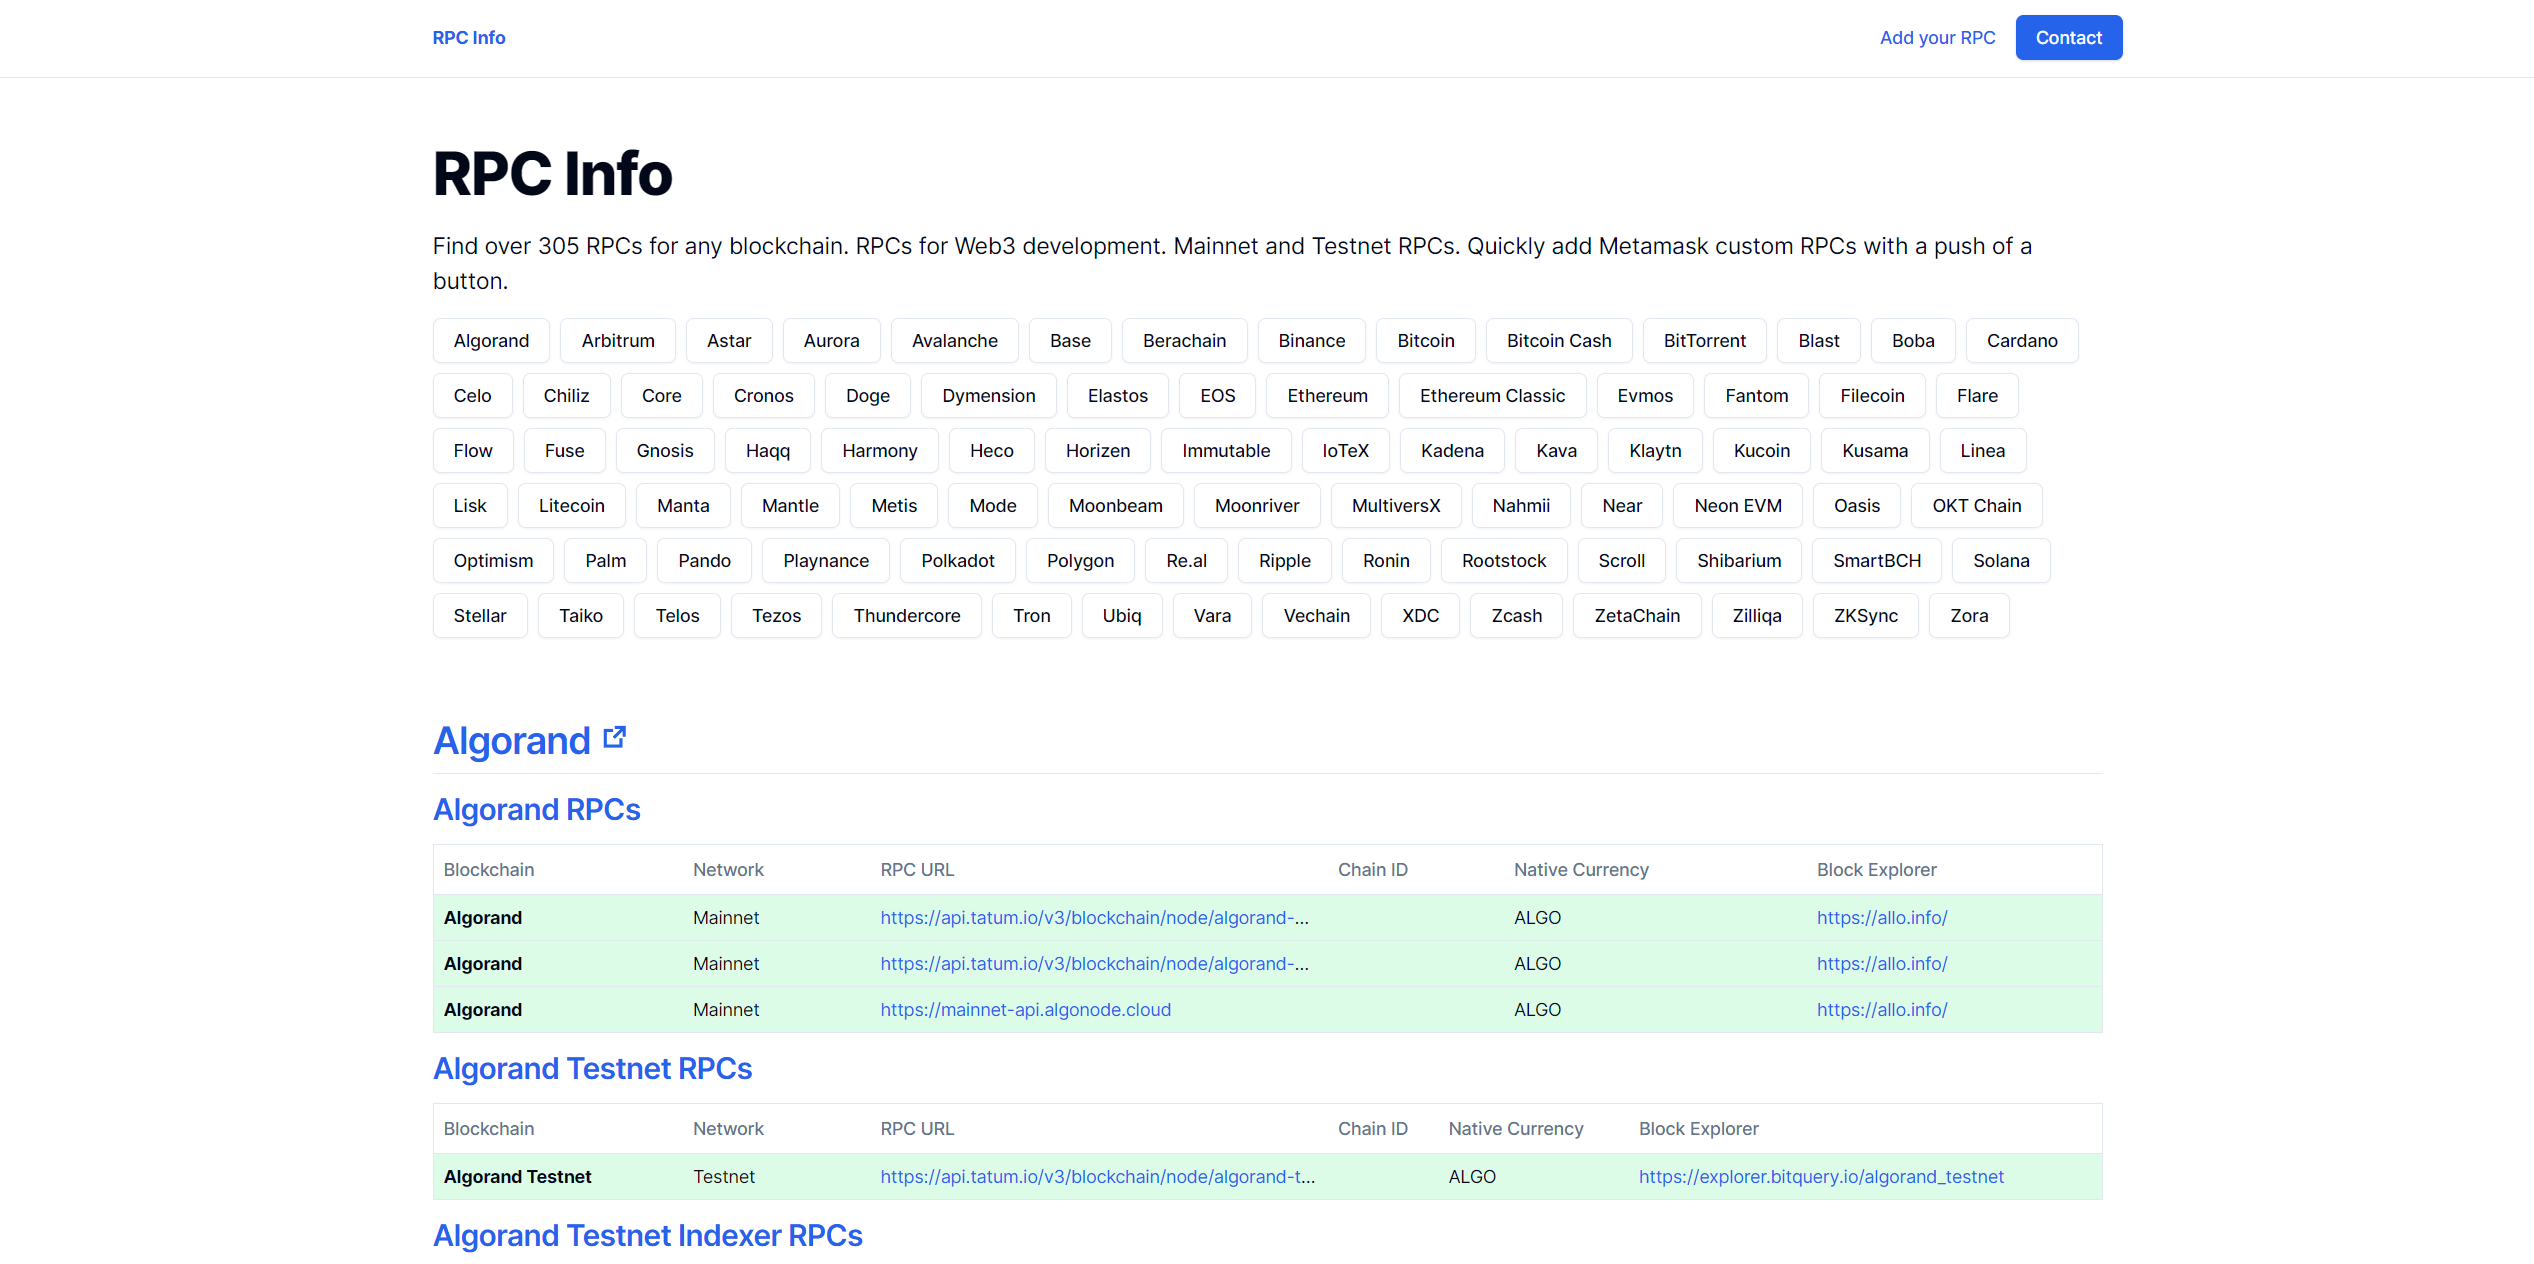
Task: Click the RPC Info header logo link
Action: 469,38
